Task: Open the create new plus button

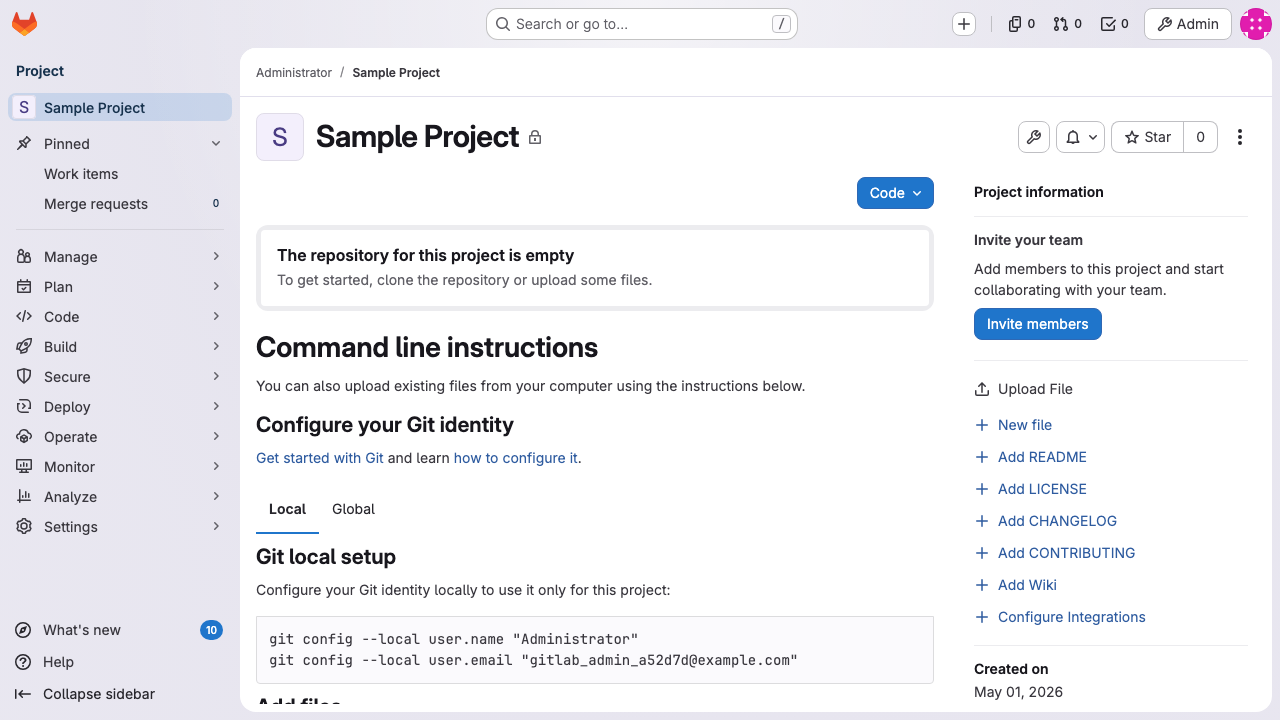Action: click(x=964, y=24)
